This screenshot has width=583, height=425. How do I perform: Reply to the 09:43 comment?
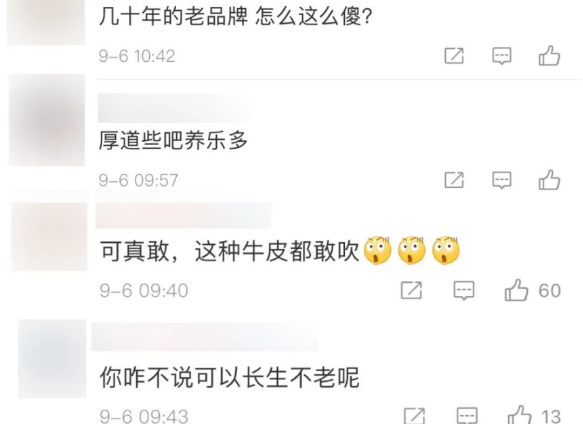pyautogui.click(x=467, y=416)
